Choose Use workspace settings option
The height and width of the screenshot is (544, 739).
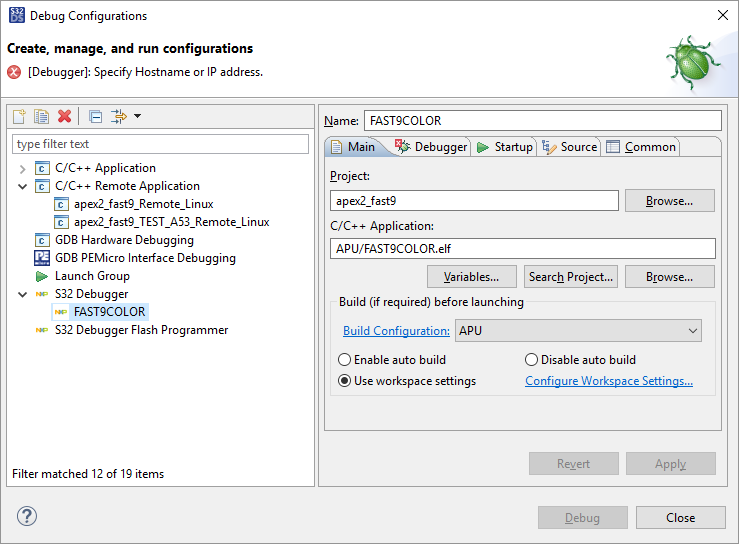point(345,381)
